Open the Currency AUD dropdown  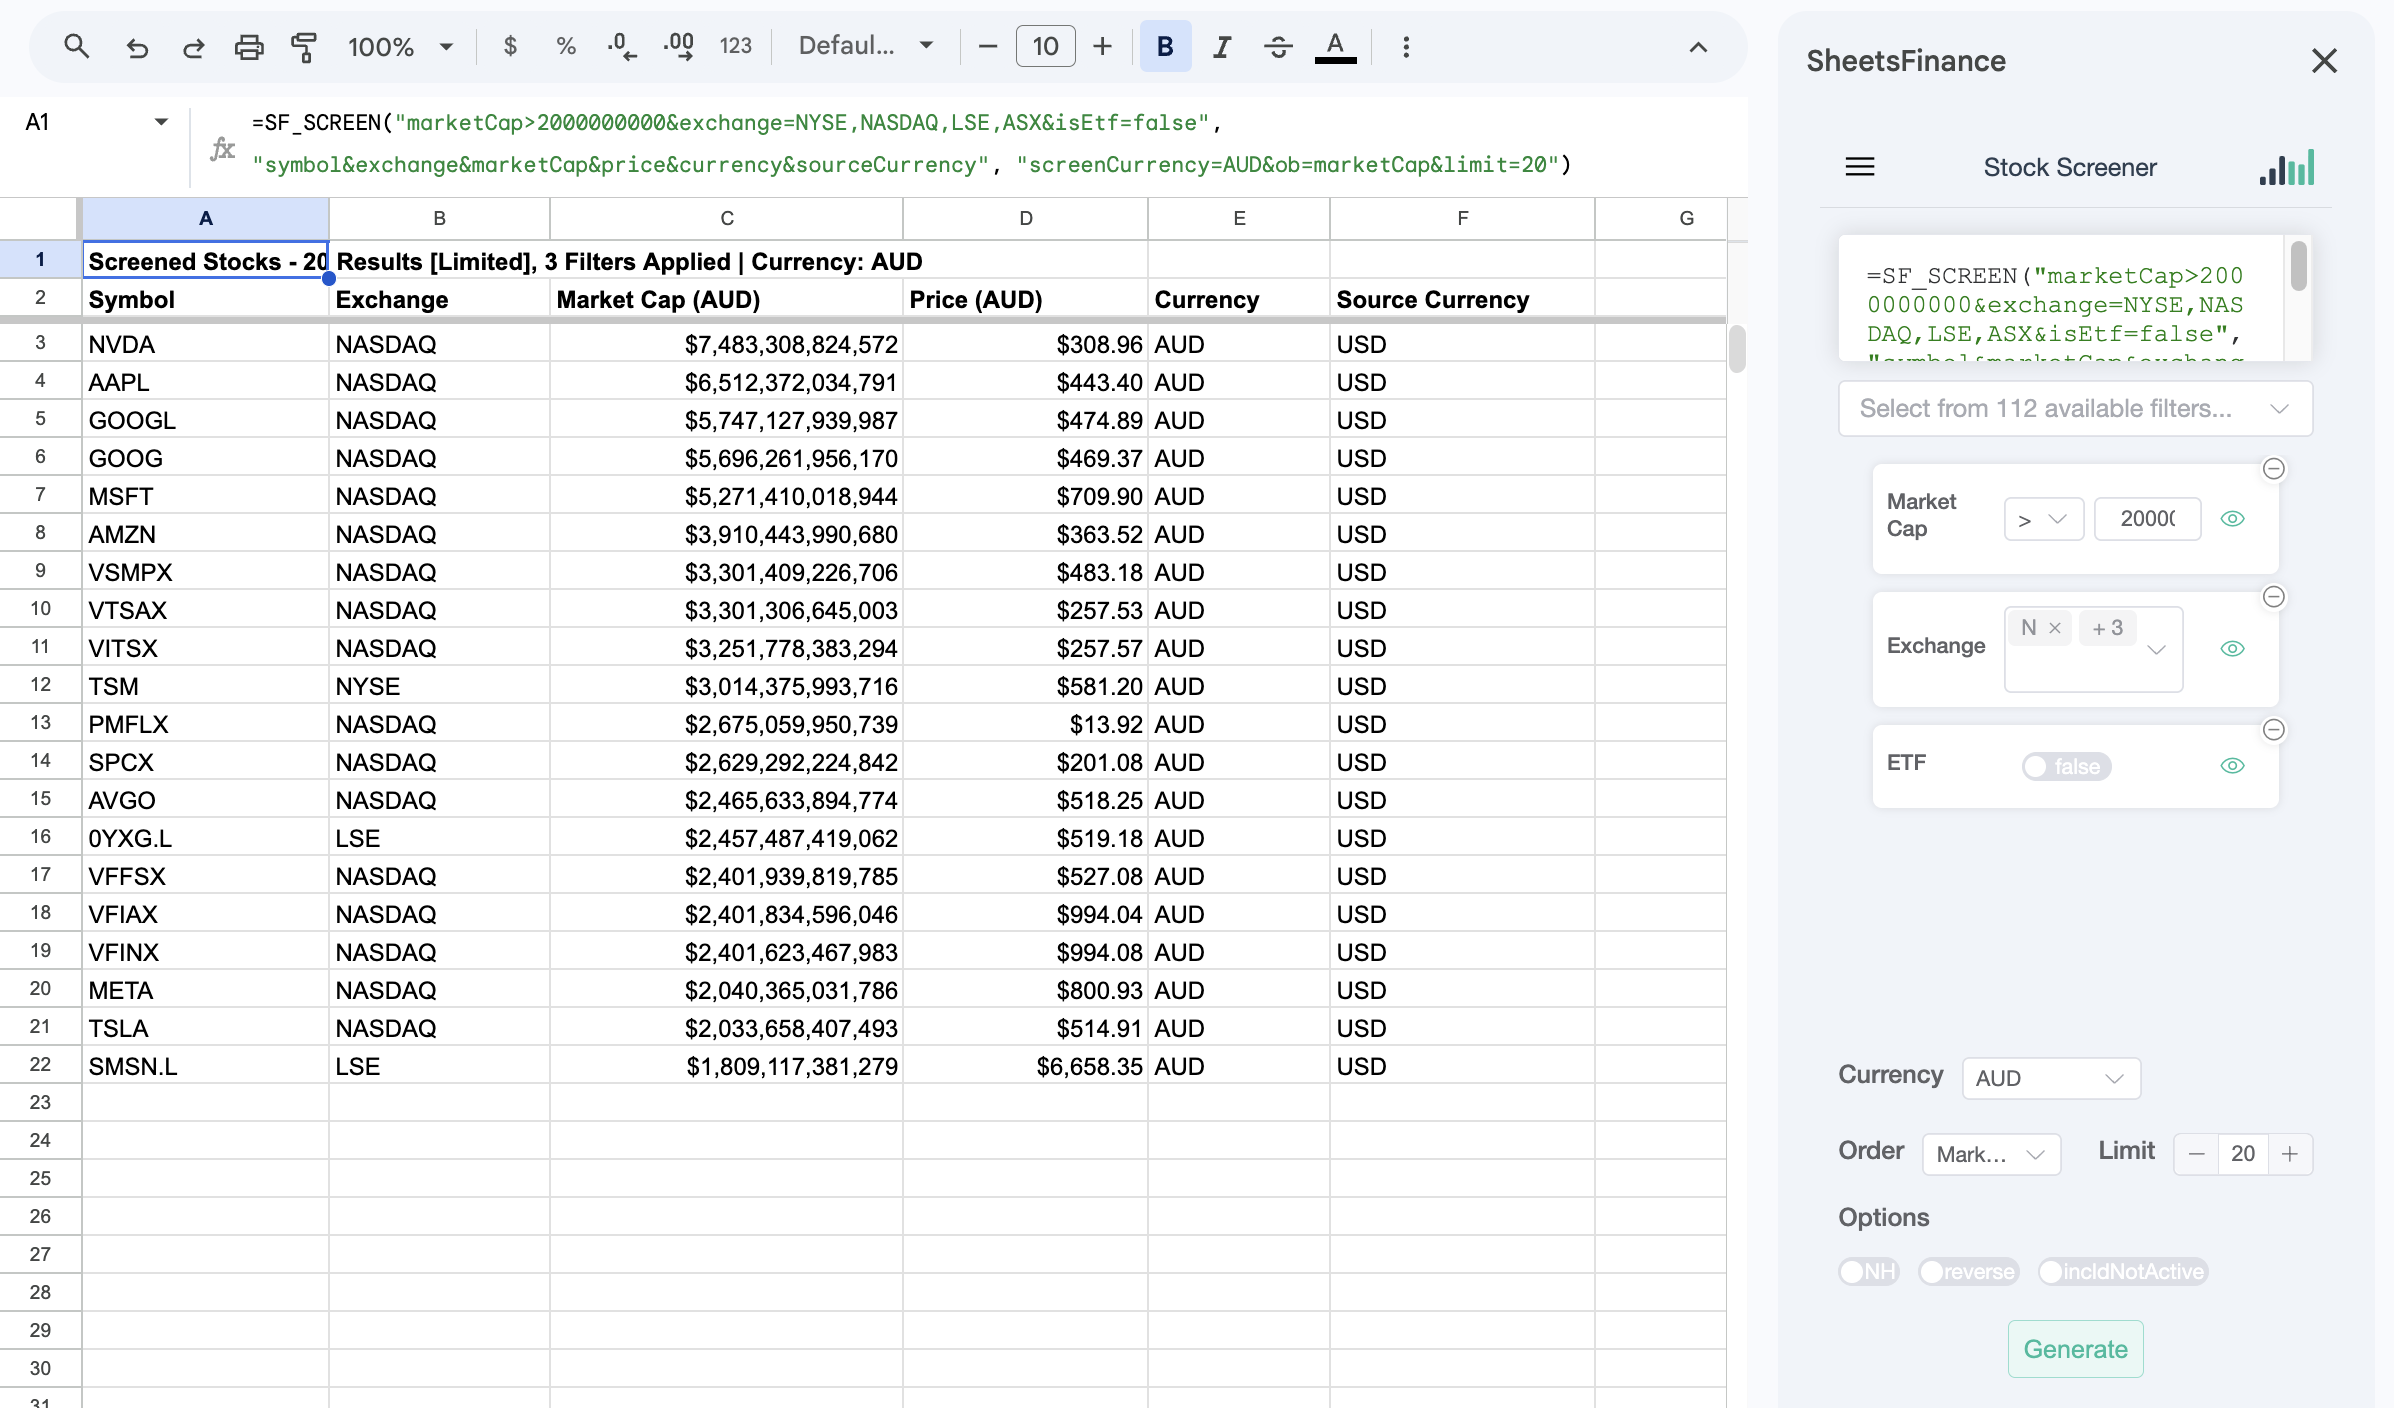point(2051,1078)
